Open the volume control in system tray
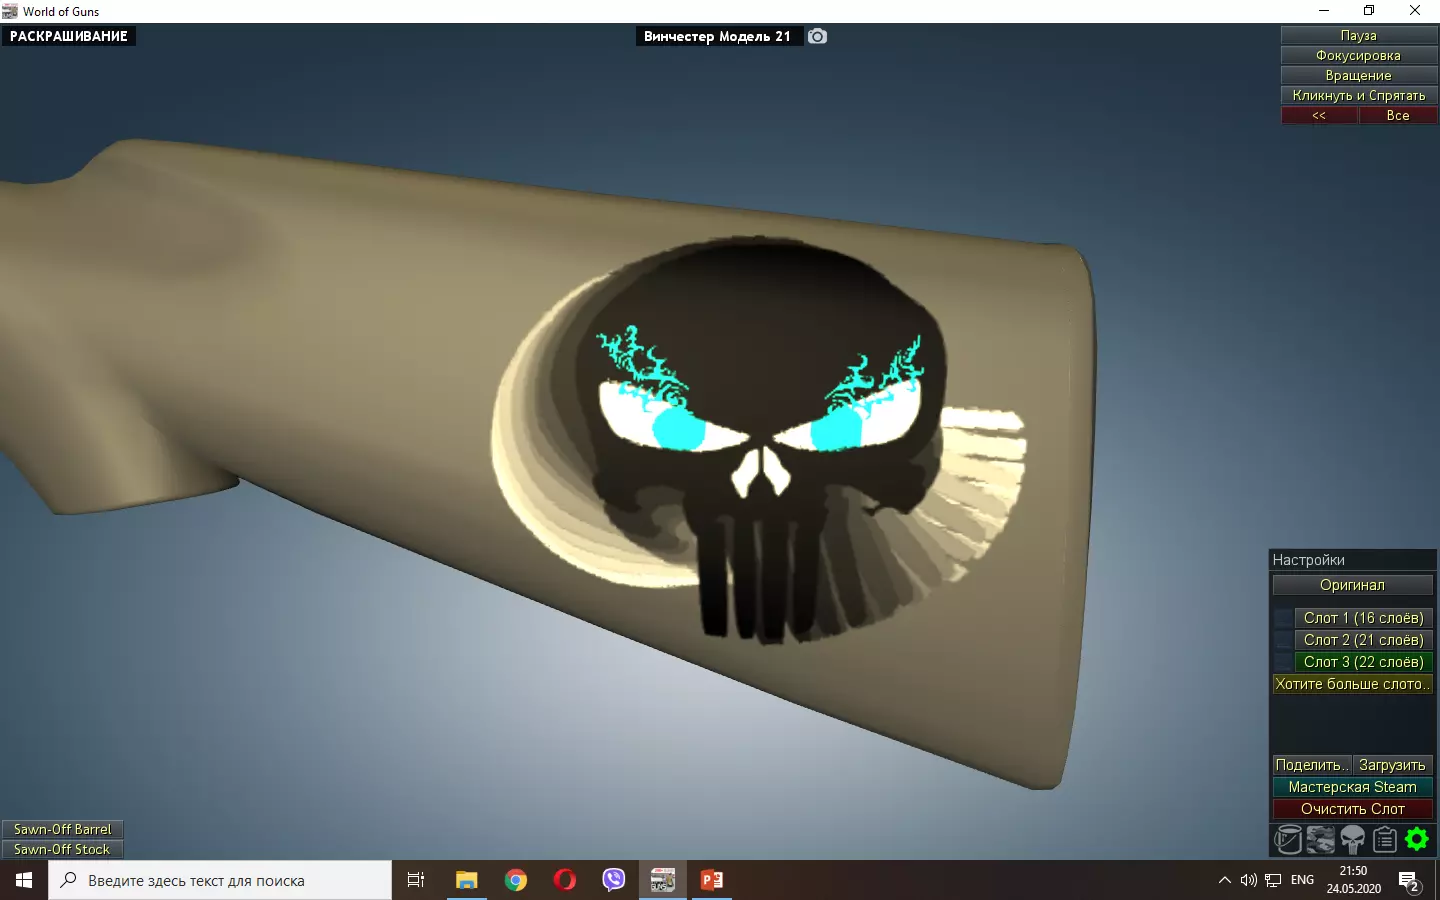 pyautogui.click(x=1248, y=880)
